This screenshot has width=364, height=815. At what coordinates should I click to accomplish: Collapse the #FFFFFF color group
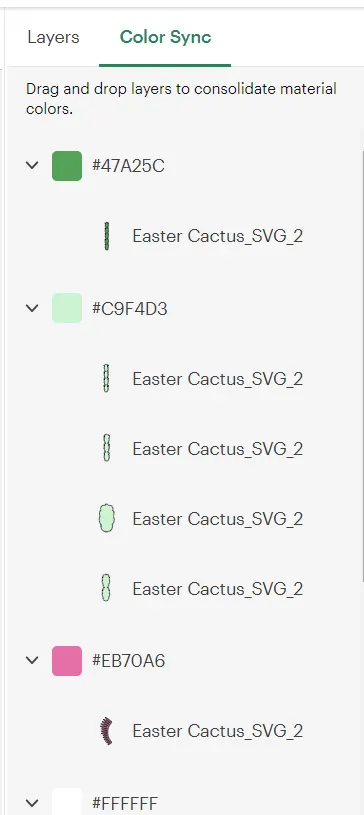click(32, 803)
